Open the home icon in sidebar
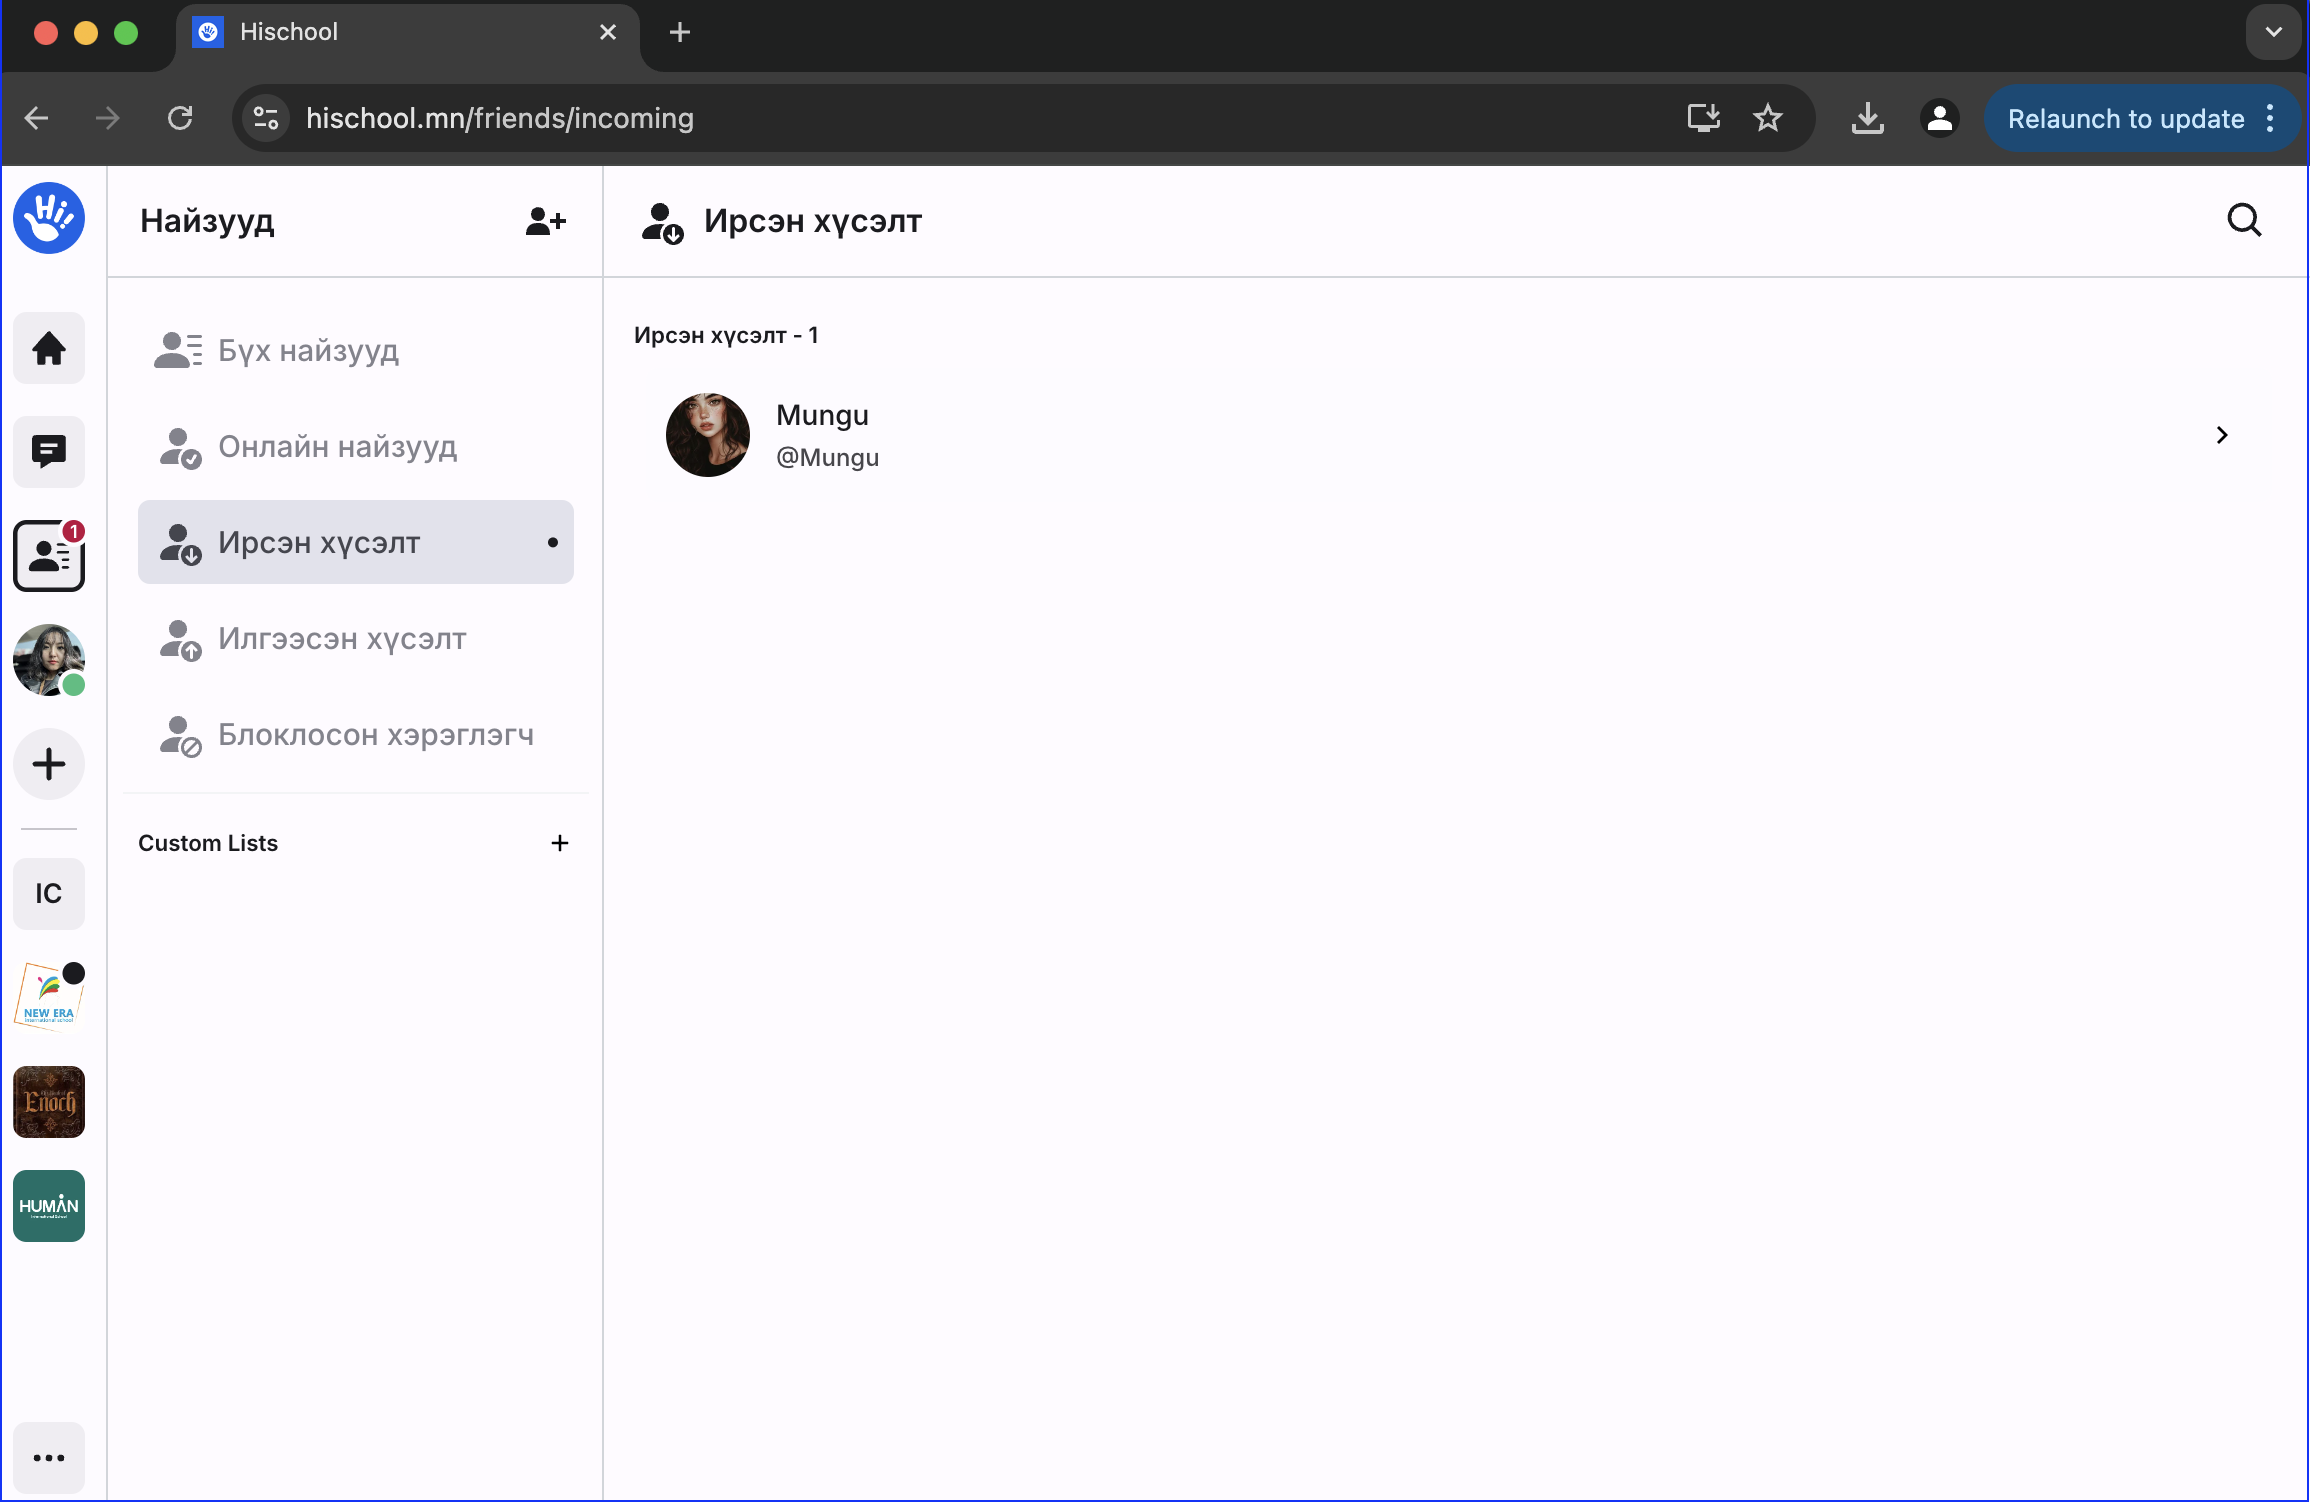The width and height of the screenshot is (2310, 1502). [x=48, y=349]
